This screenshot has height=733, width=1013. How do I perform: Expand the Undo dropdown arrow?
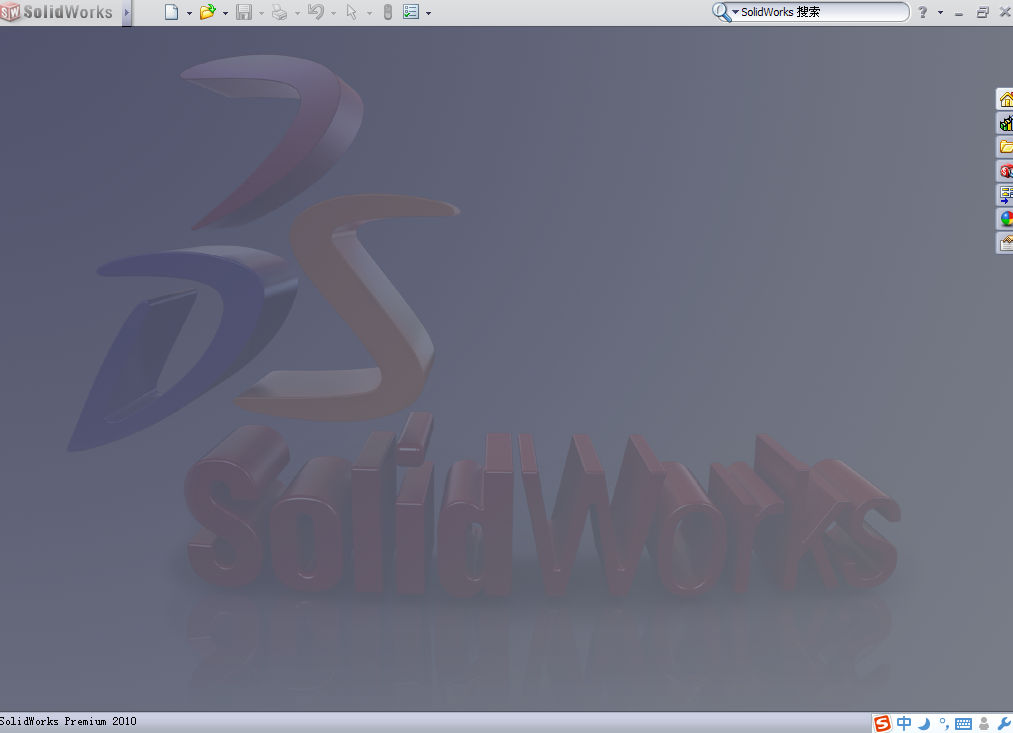[333, 13]
